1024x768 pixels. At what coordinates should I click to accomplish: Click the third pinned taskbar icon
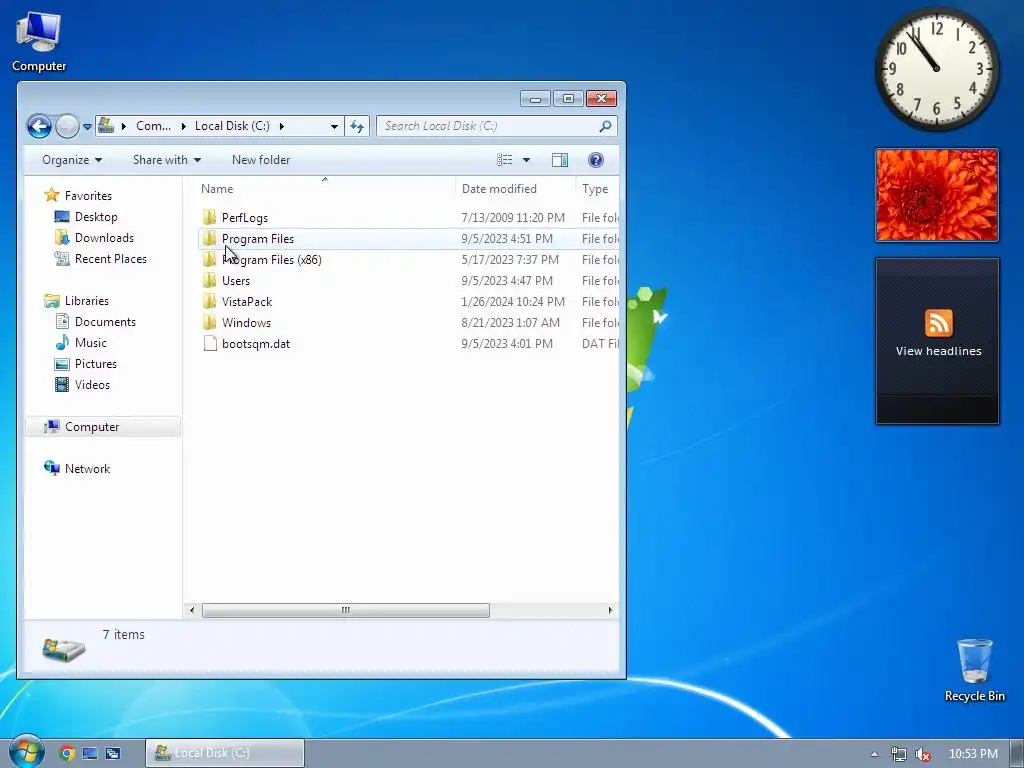click(x=113, y=753)
